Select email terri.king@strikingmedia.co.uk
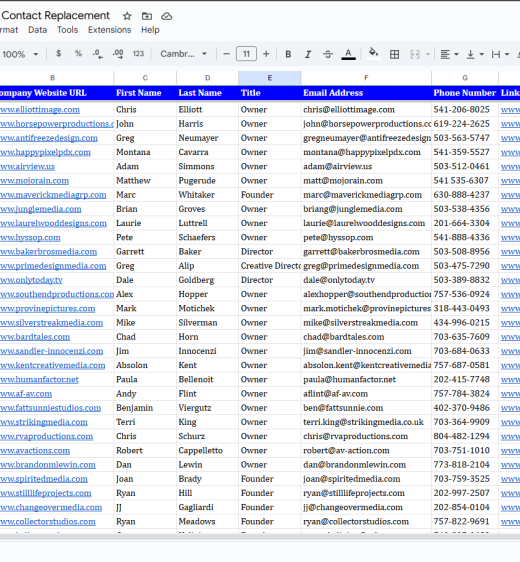This screenshot has width=520, height=562. [366, 422]
